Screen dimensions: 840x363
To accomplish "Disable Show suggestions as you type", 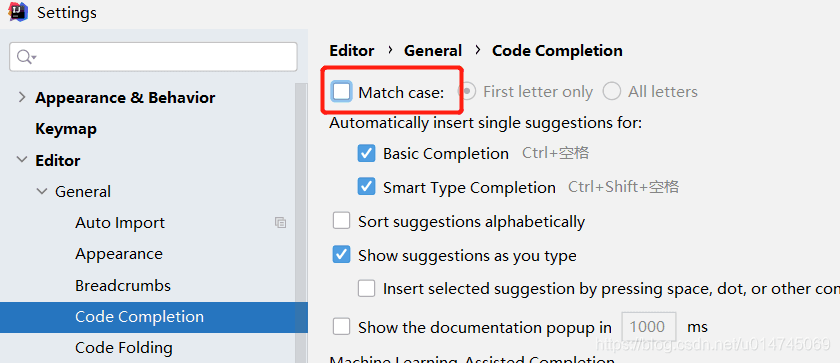I will point(341,254).
